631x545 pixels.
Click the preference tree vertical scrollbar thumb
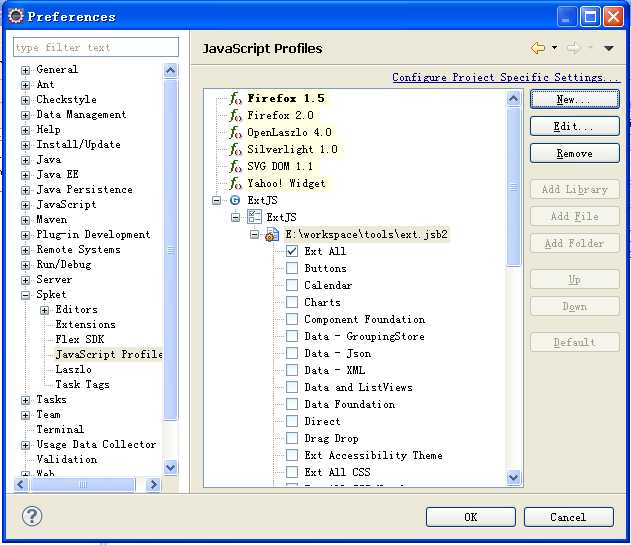coord(170,250)
